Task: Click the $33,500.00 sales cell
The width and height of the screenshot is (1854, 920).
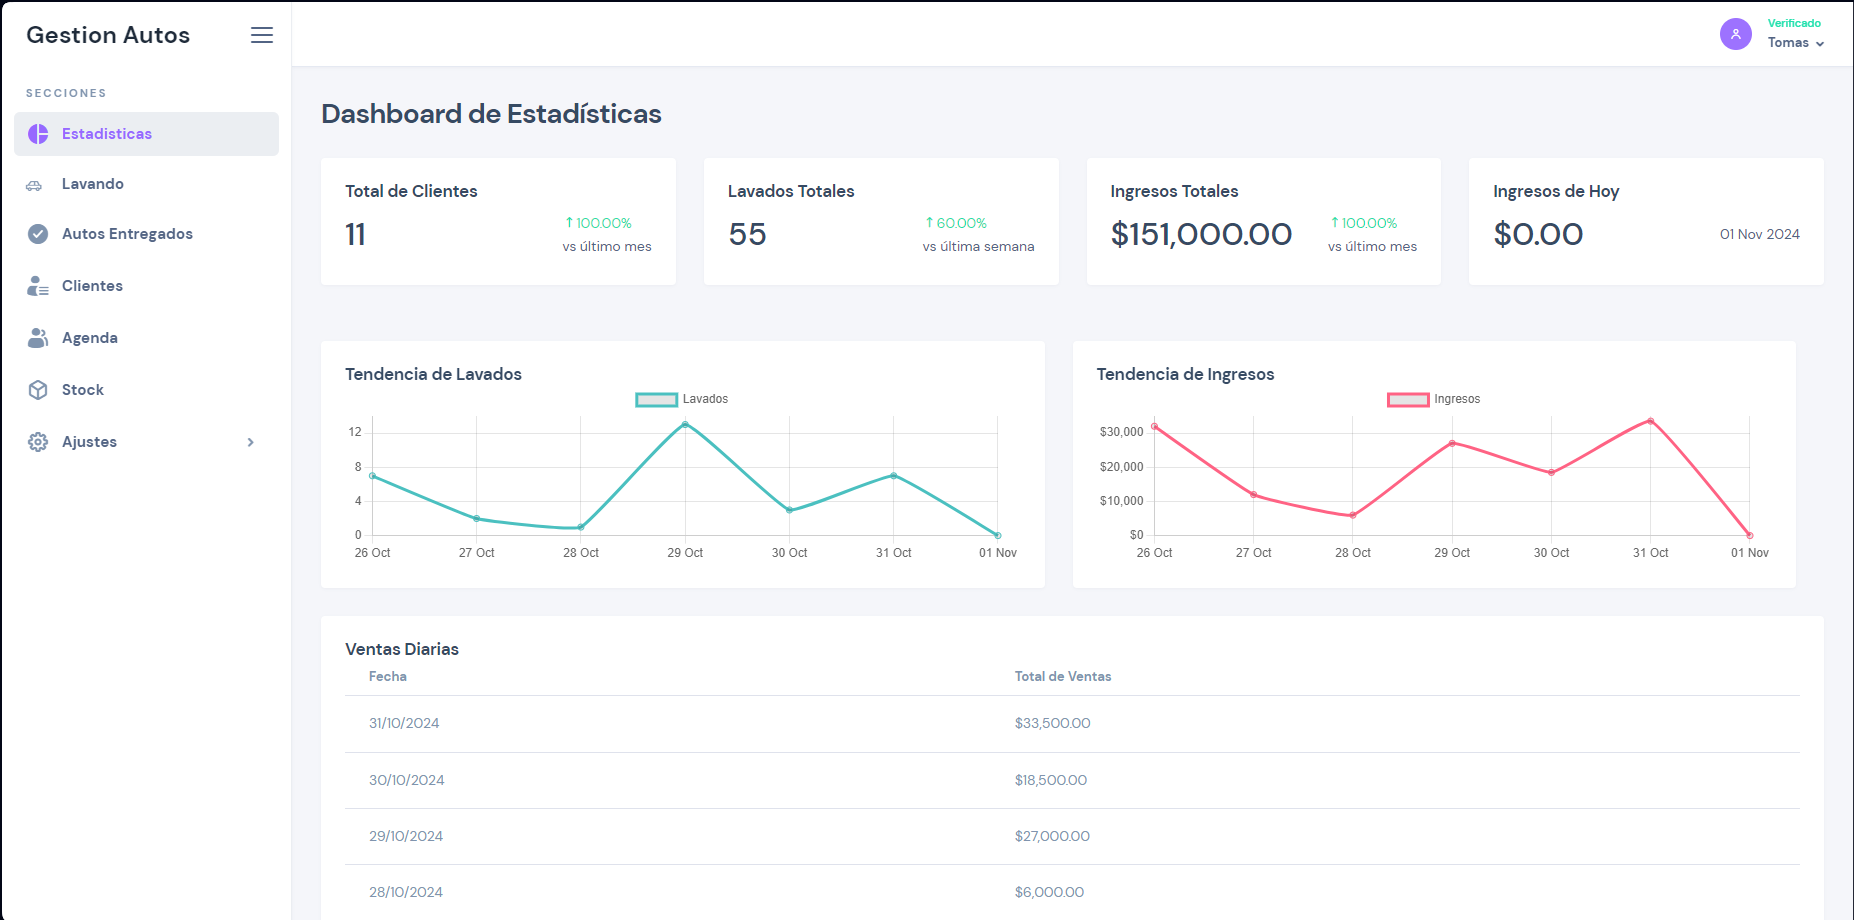Action: click(x=1052, y=723)
